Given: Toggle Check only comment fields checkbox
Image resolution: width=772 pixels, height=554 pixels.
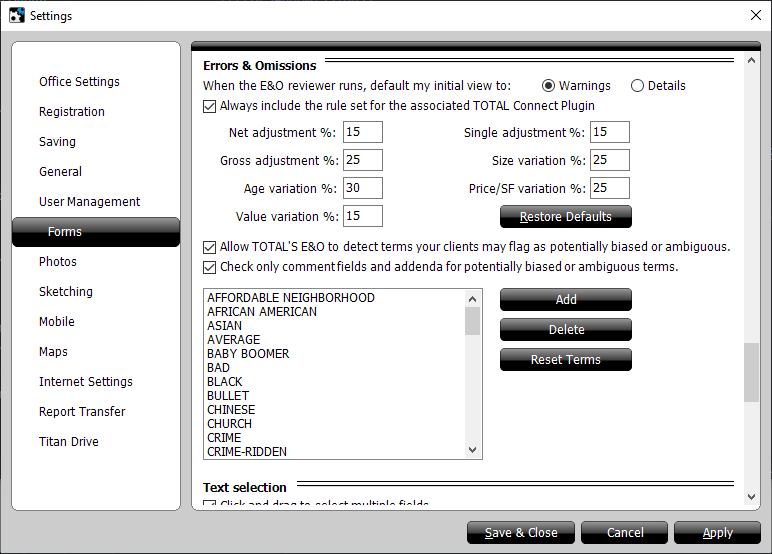Looking at the screenshot, I should [209, 267].
